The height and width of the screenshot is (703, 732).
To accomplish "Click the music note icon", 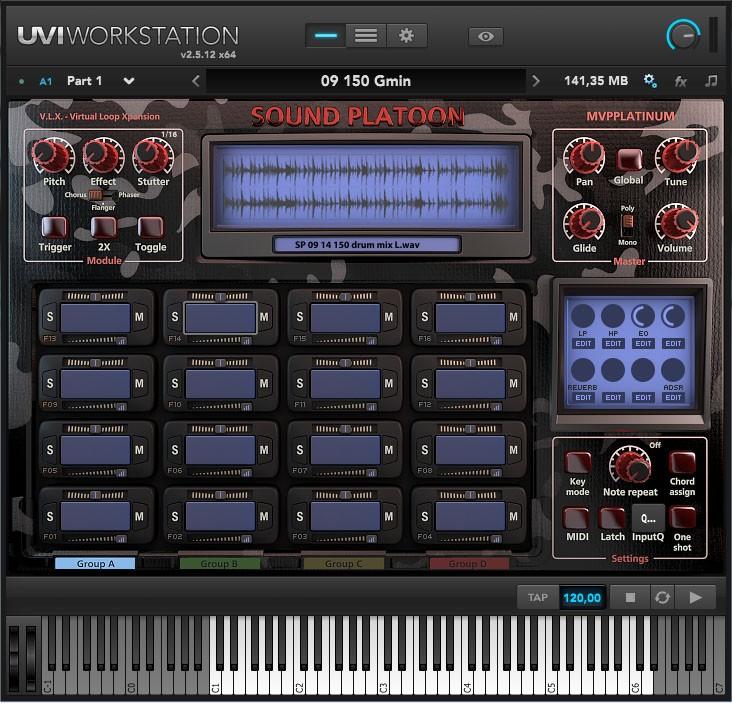I will pos(711,81).
